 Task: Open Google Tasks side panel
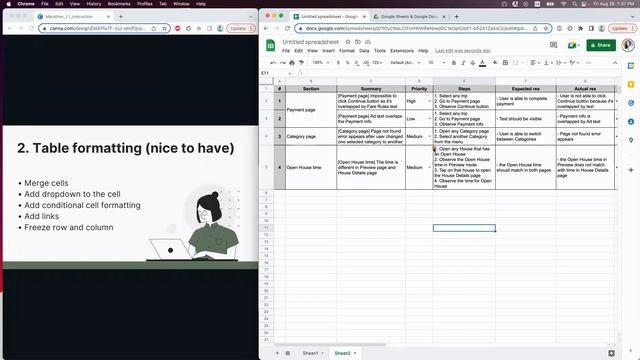(x=631, y=103)
